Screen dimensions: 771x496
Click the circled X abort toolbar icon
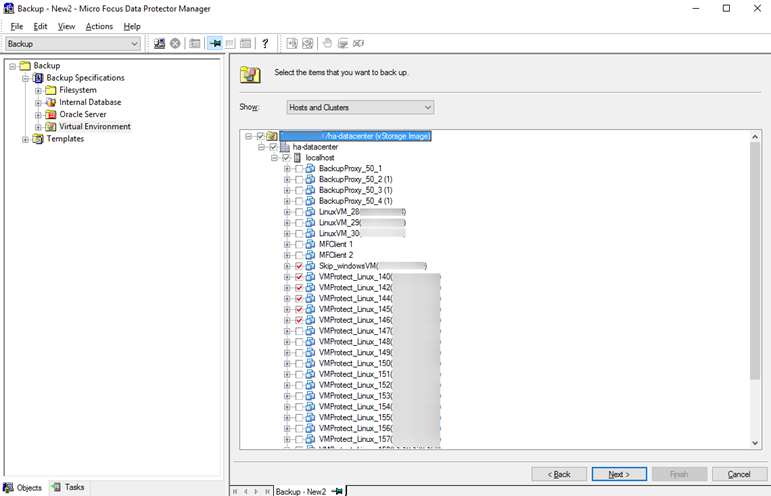click(175, 44)
